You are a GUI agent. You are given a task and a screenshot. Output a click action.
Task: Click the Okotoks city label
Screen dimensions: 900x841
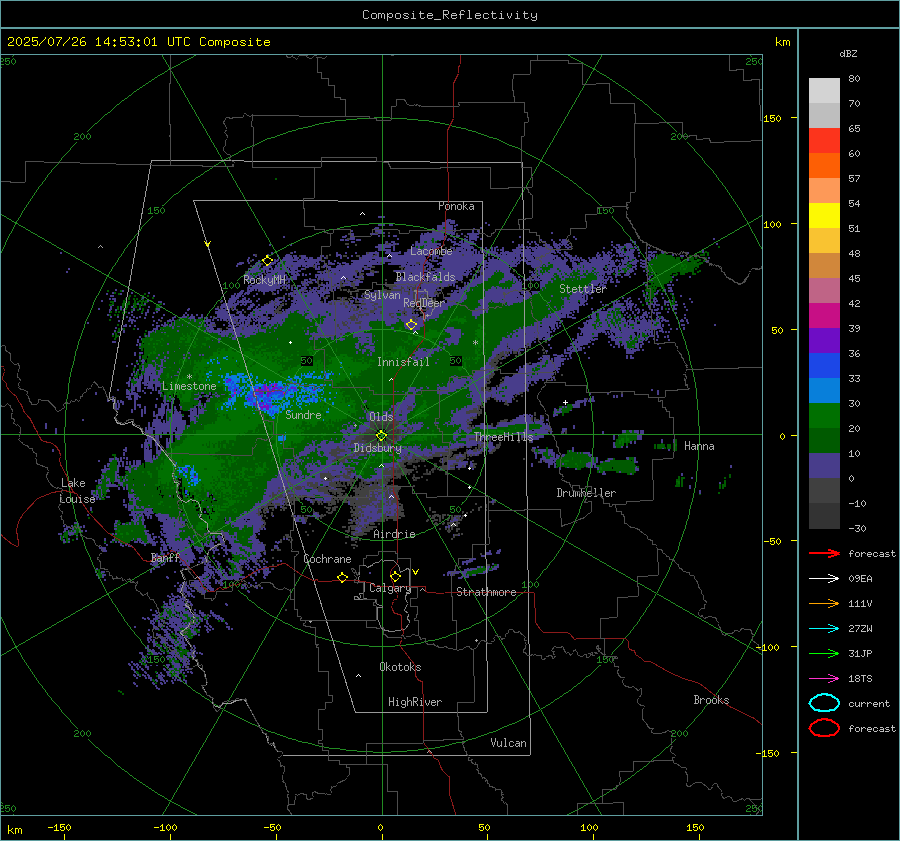400,667
